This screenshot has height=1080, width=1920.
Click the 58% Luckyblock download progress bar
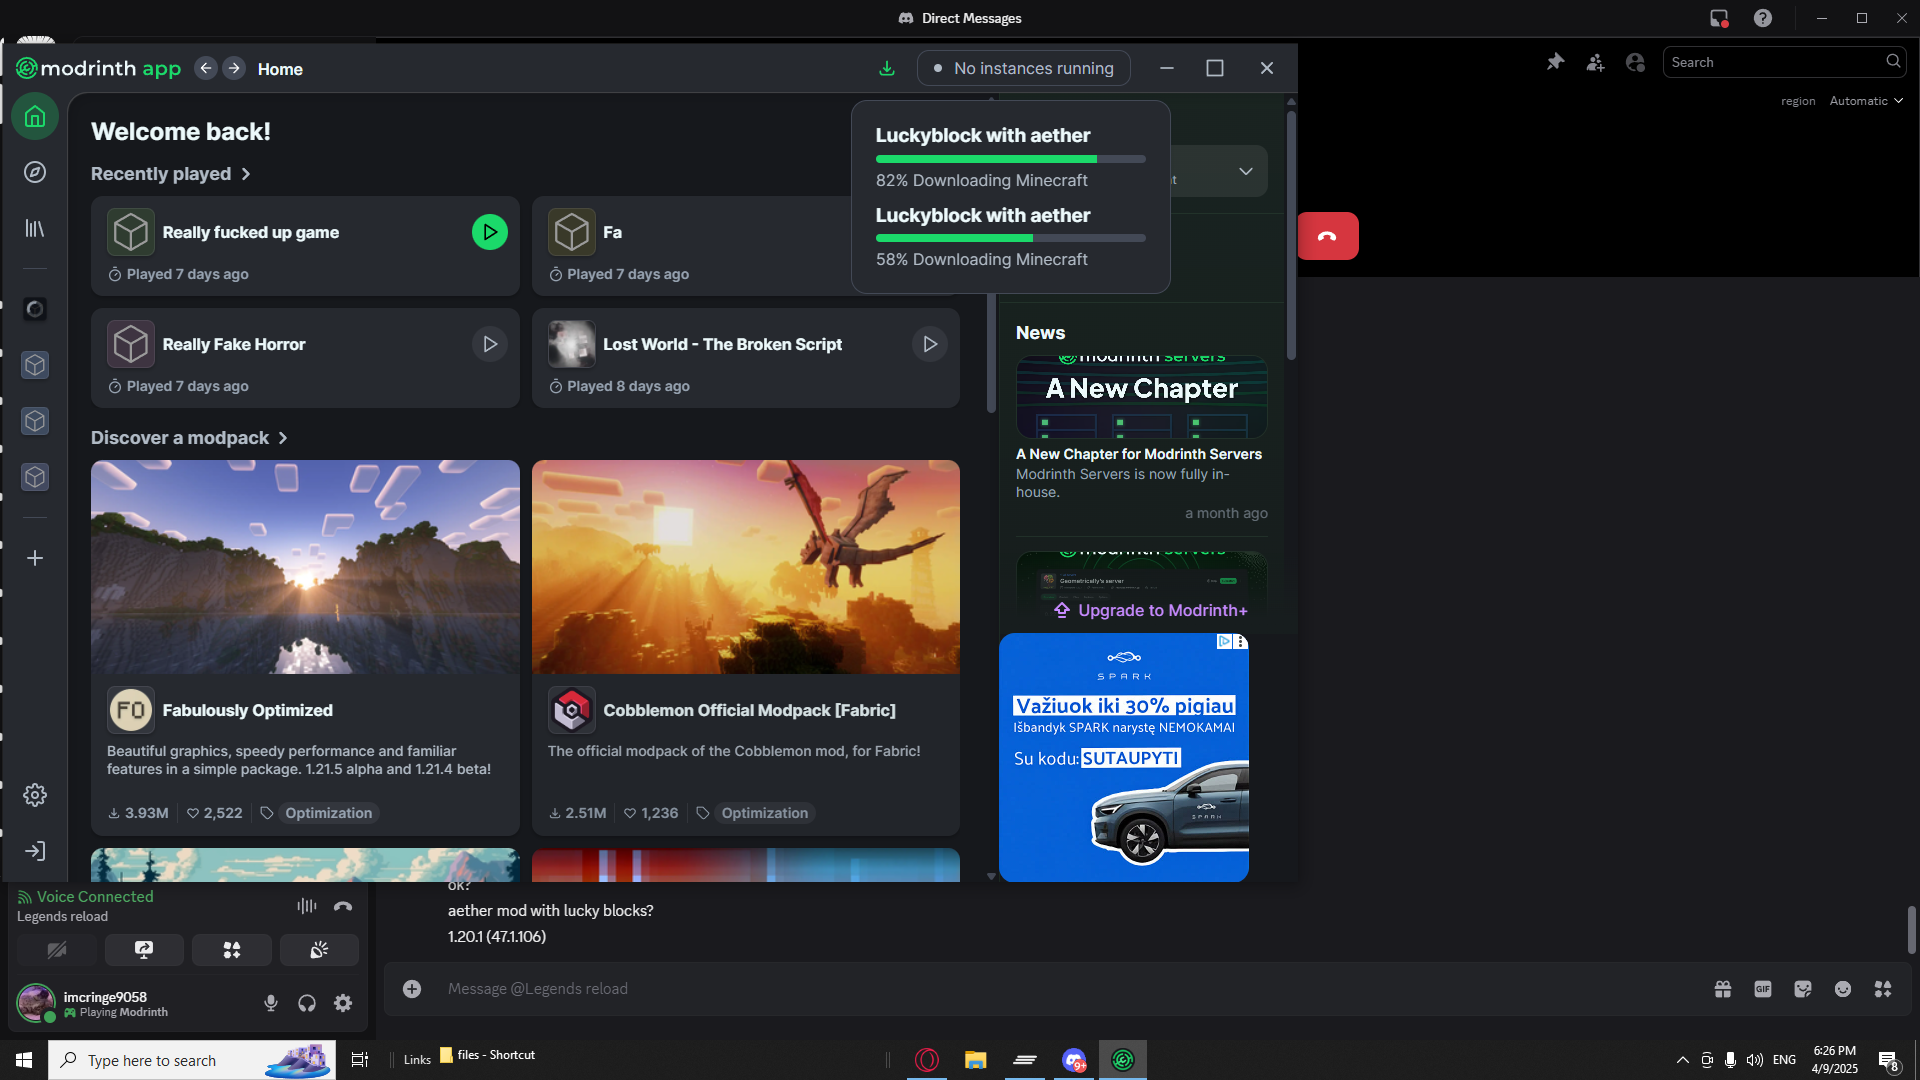1011,238
